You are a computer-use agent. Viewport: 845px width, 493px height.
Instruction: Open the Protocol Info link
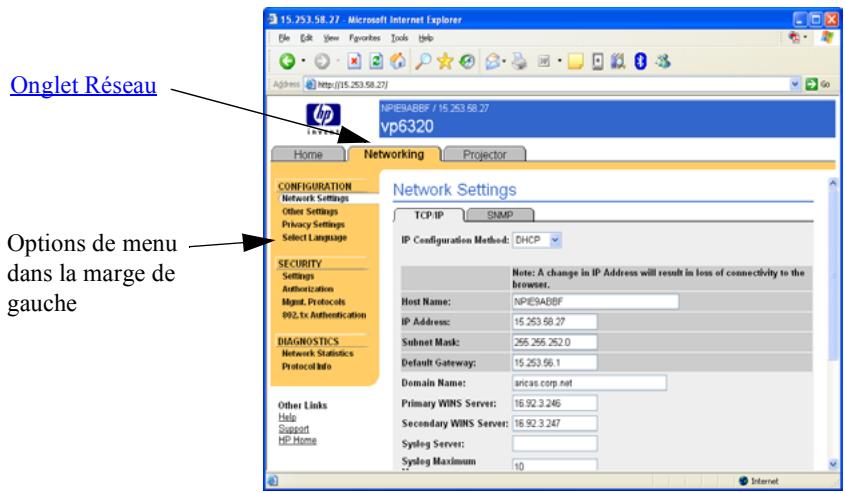tap(306, 366)
